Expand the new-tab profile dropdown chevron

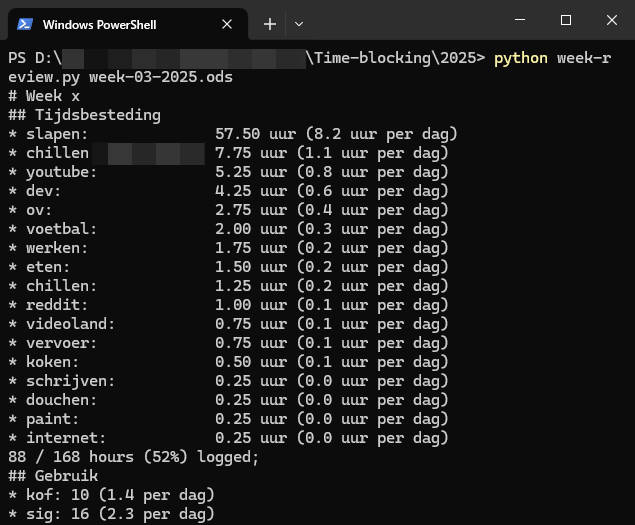click(299, 24)
